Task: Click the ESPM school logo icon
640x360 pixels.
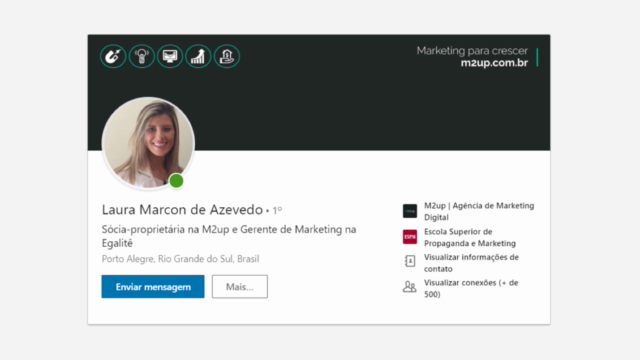Action: (x=410, y=237)
